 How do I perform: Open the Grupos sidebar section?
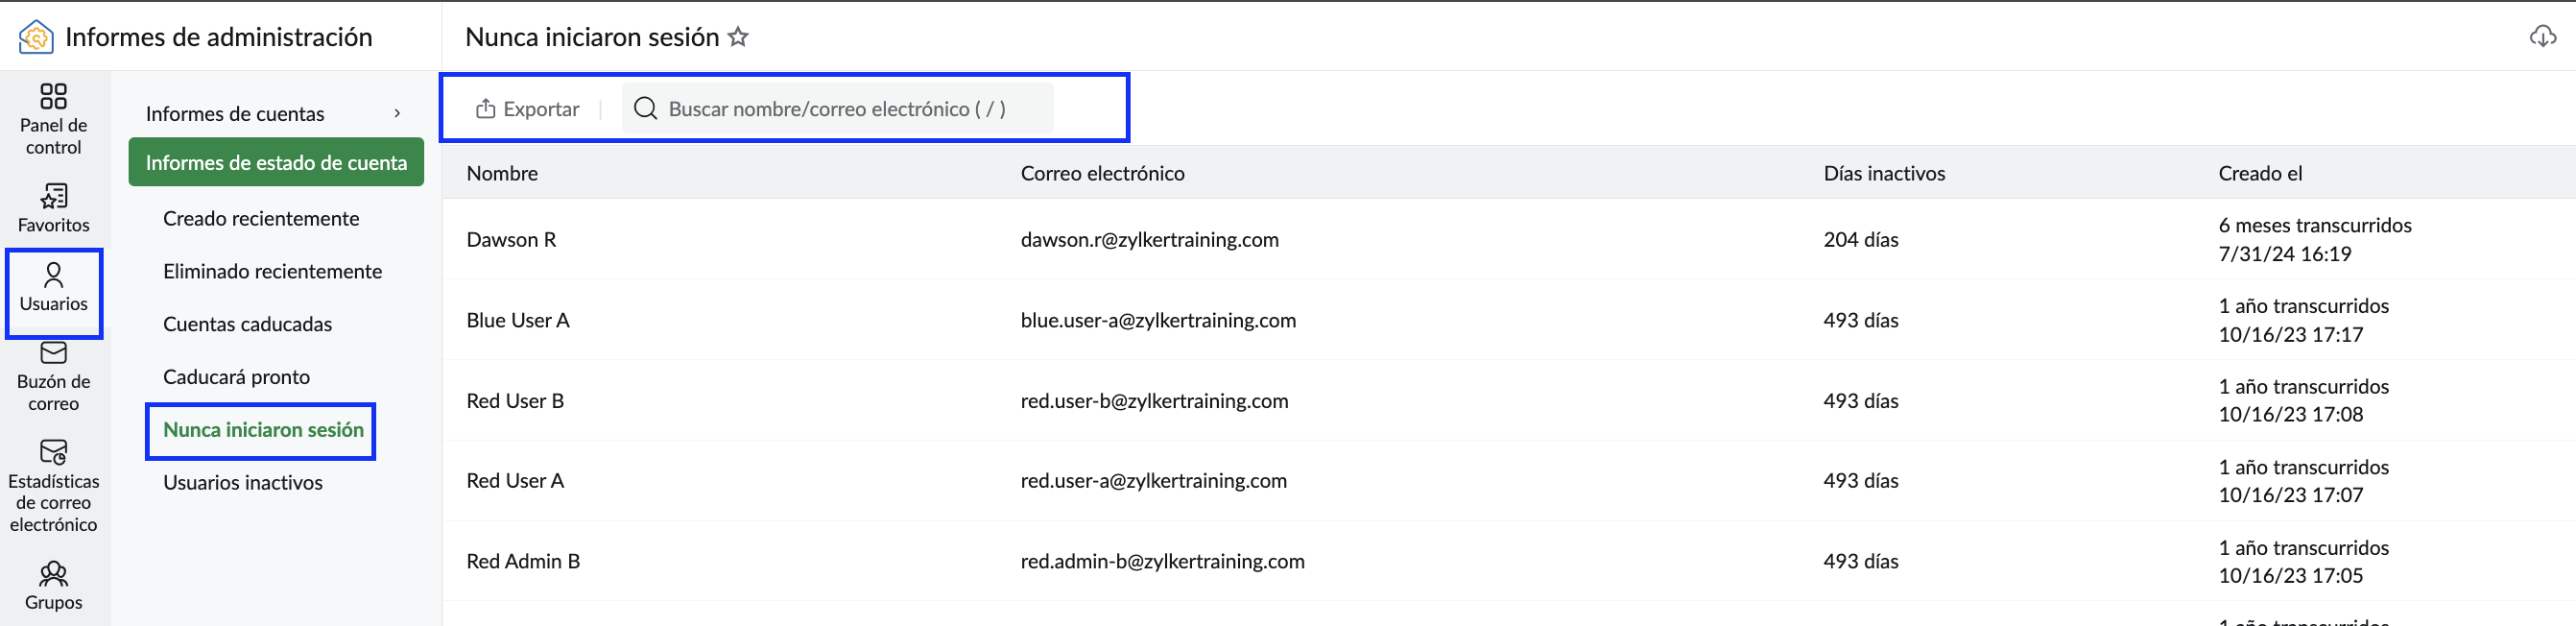53,586
